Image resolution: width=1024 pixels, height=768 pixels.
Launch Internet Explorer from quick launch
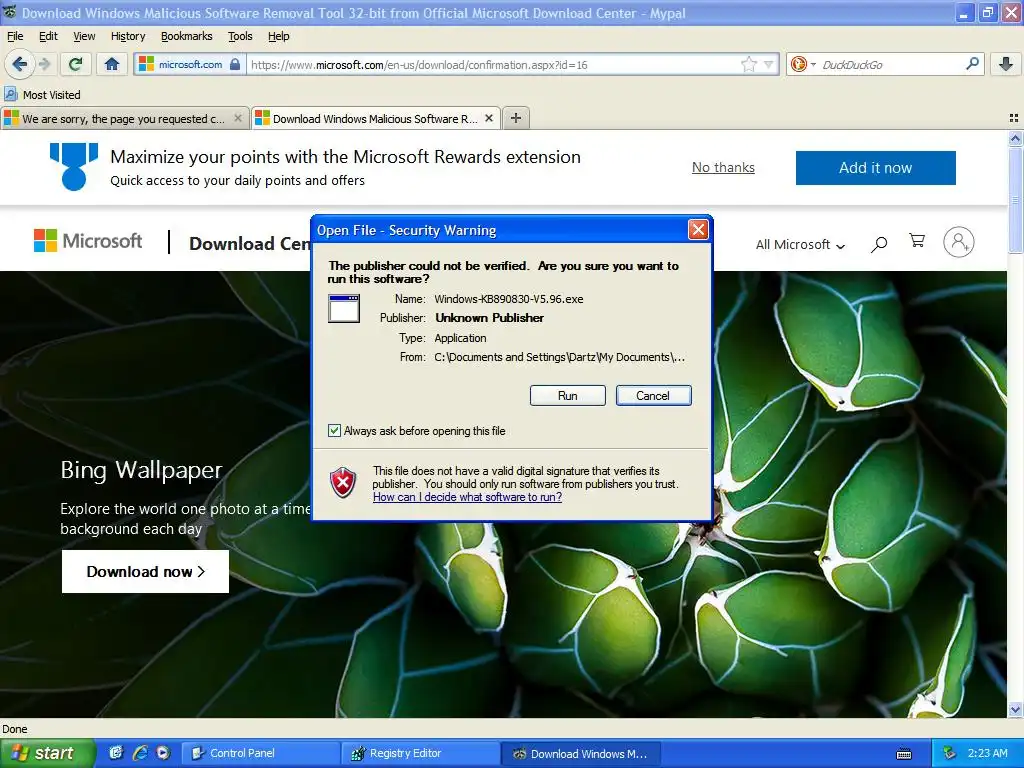click(140, 753)
